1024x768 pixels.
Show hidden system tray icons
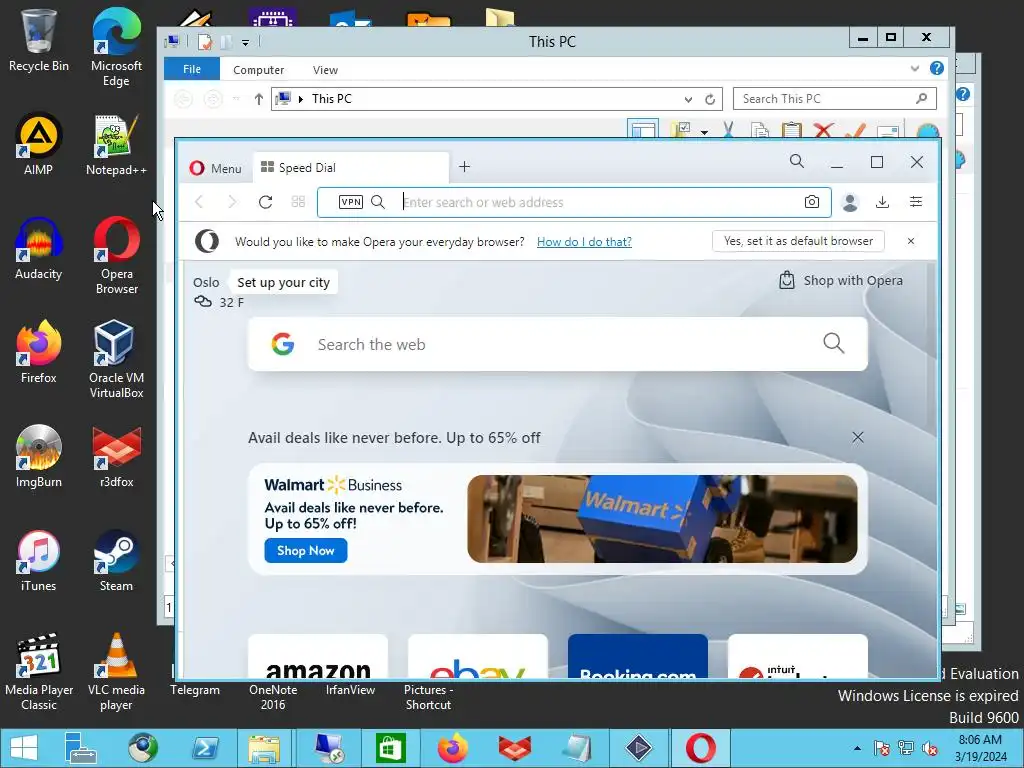pyautogui.click(x=857, y=748)
